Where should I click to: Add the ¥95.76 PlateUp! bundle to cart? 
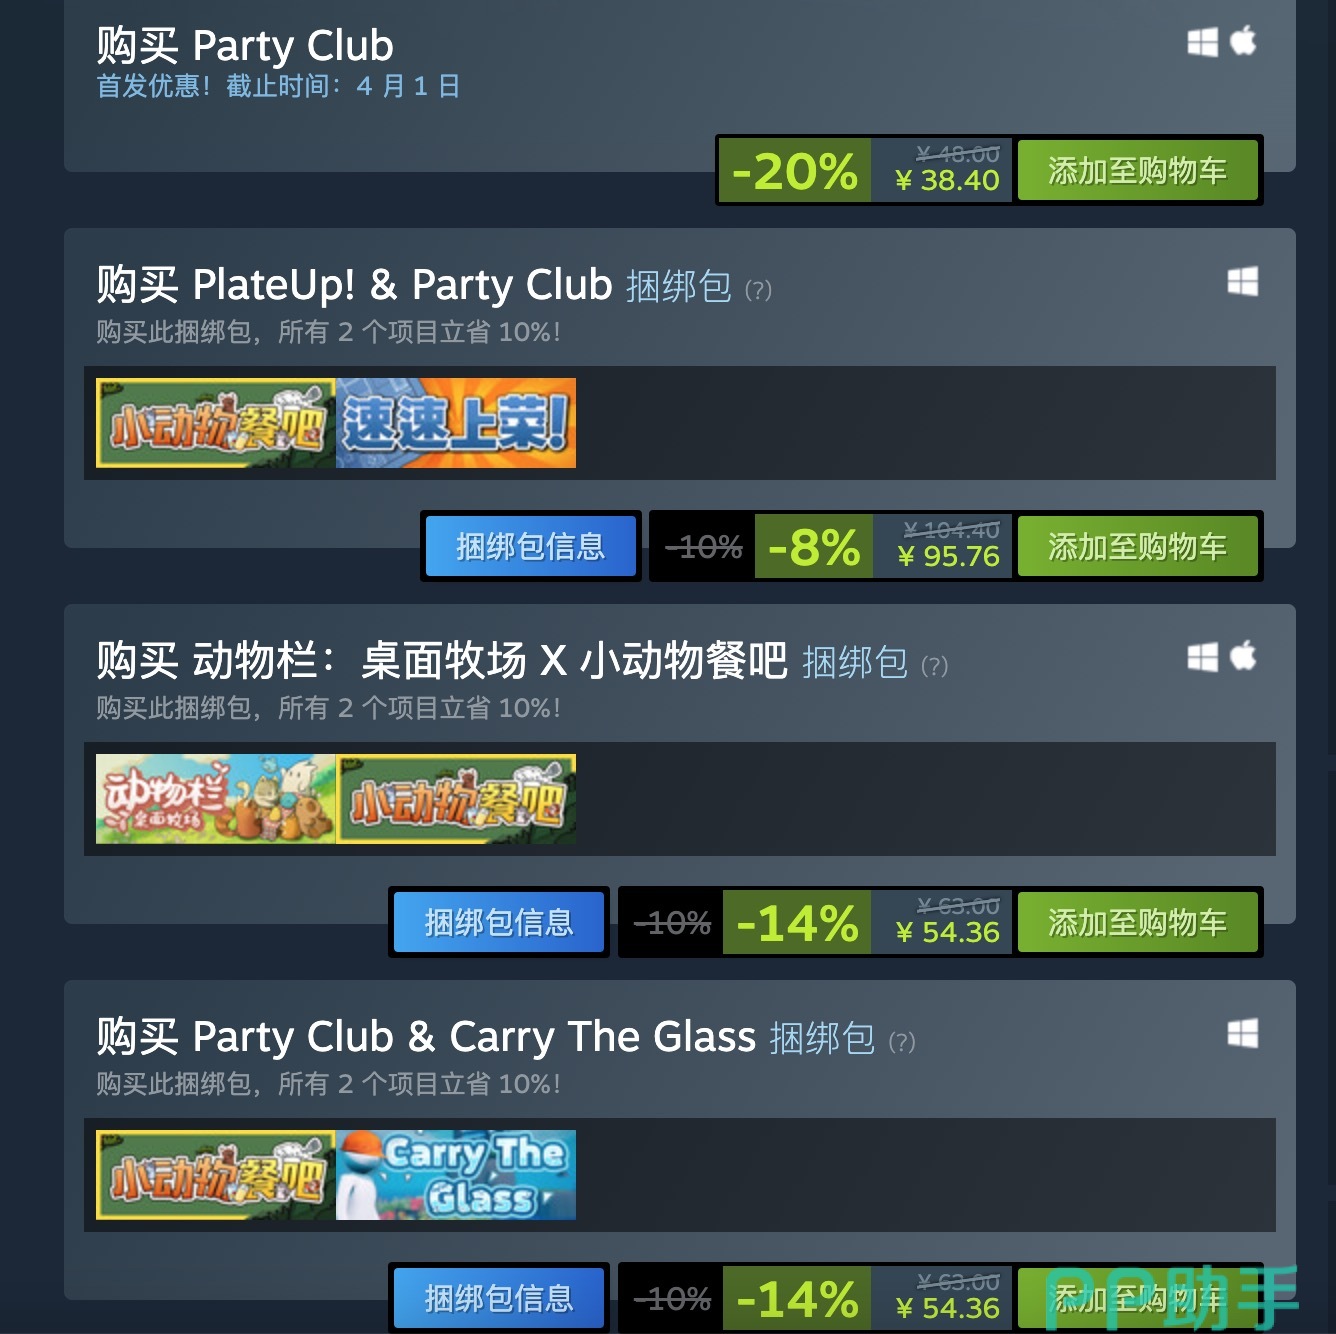tap(1138, 547)
